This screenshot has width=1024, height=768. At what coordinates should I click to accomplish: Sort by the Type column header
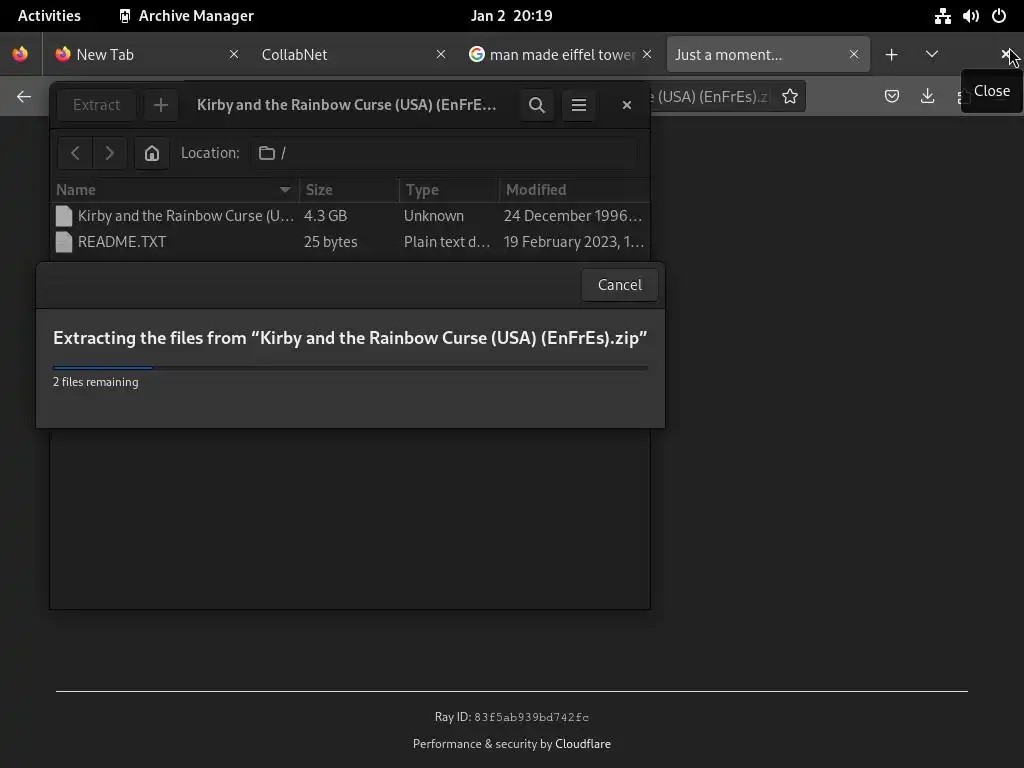(x=449, y=190)
